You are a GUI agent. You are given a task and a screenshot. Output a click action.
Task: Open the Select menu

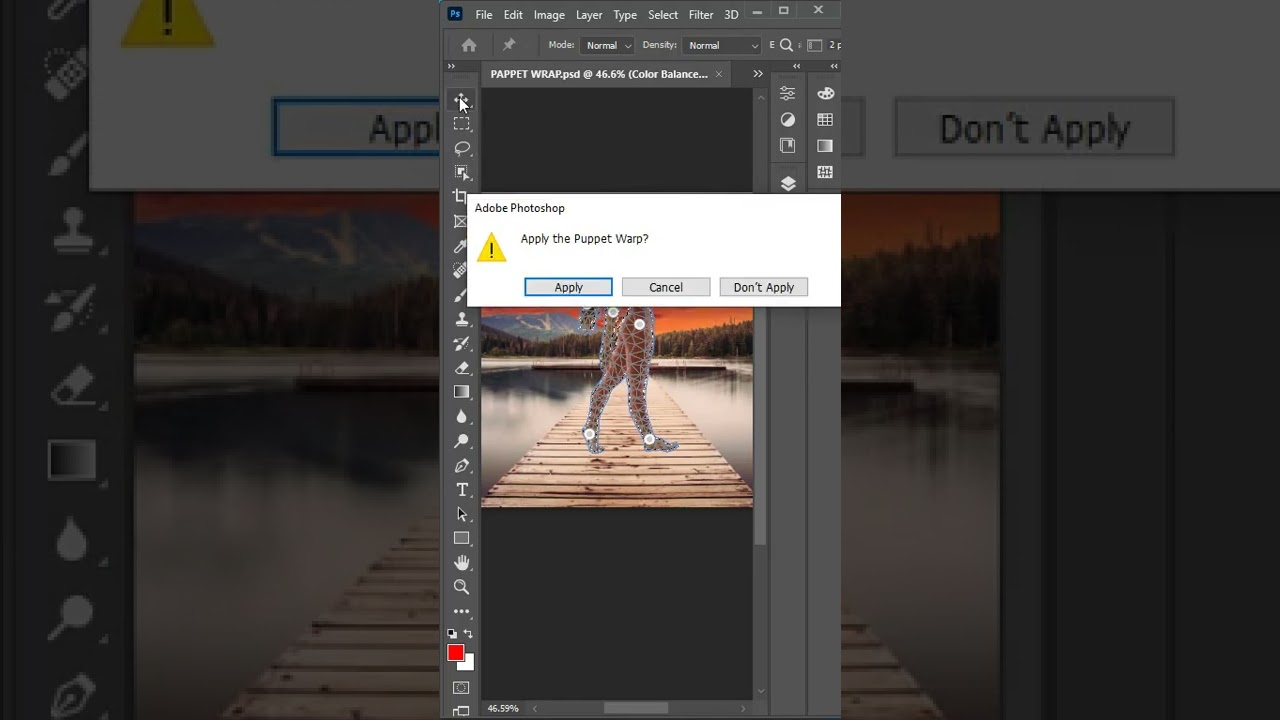click(x=663, y=15)
